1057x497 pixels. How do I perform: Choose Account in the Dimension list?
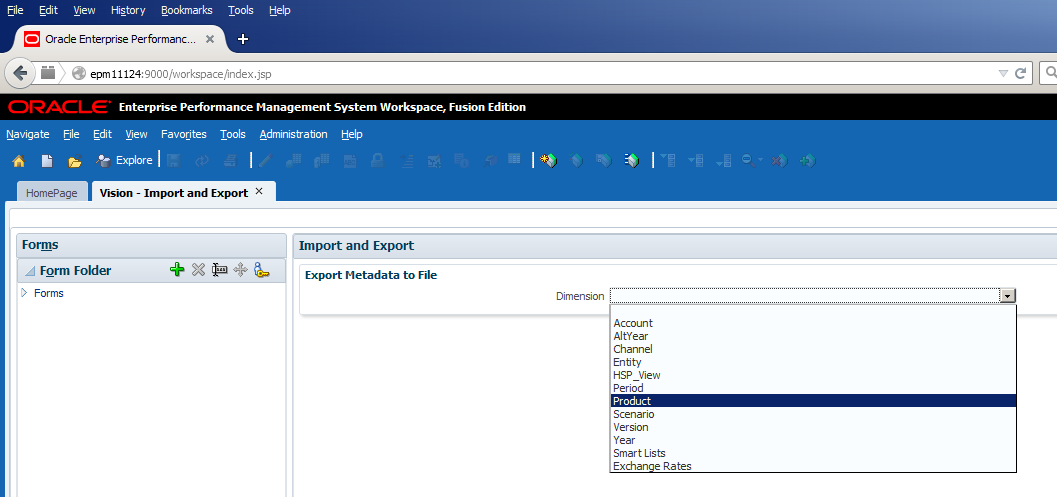813,323
